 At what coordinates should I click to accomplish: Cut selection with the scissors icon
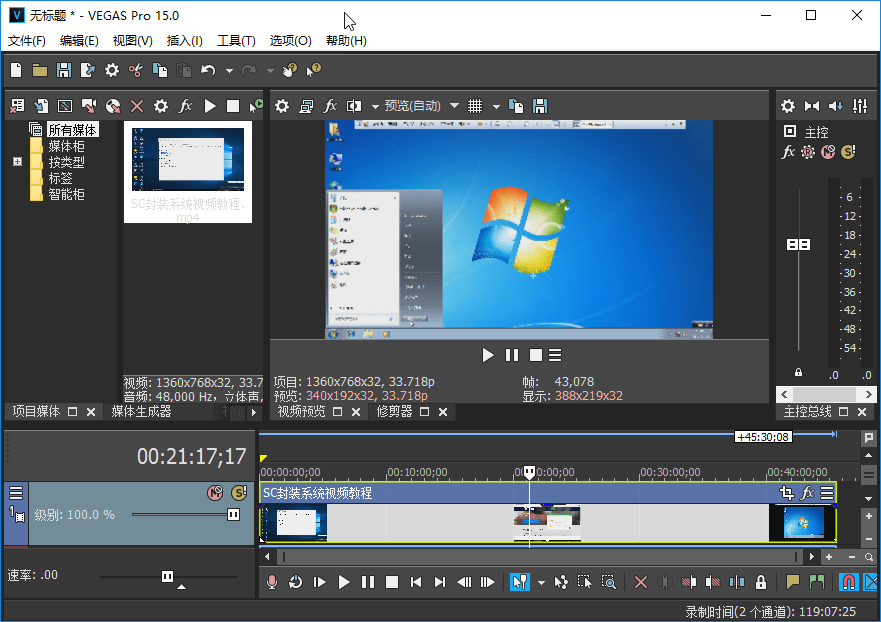(135, 70)
